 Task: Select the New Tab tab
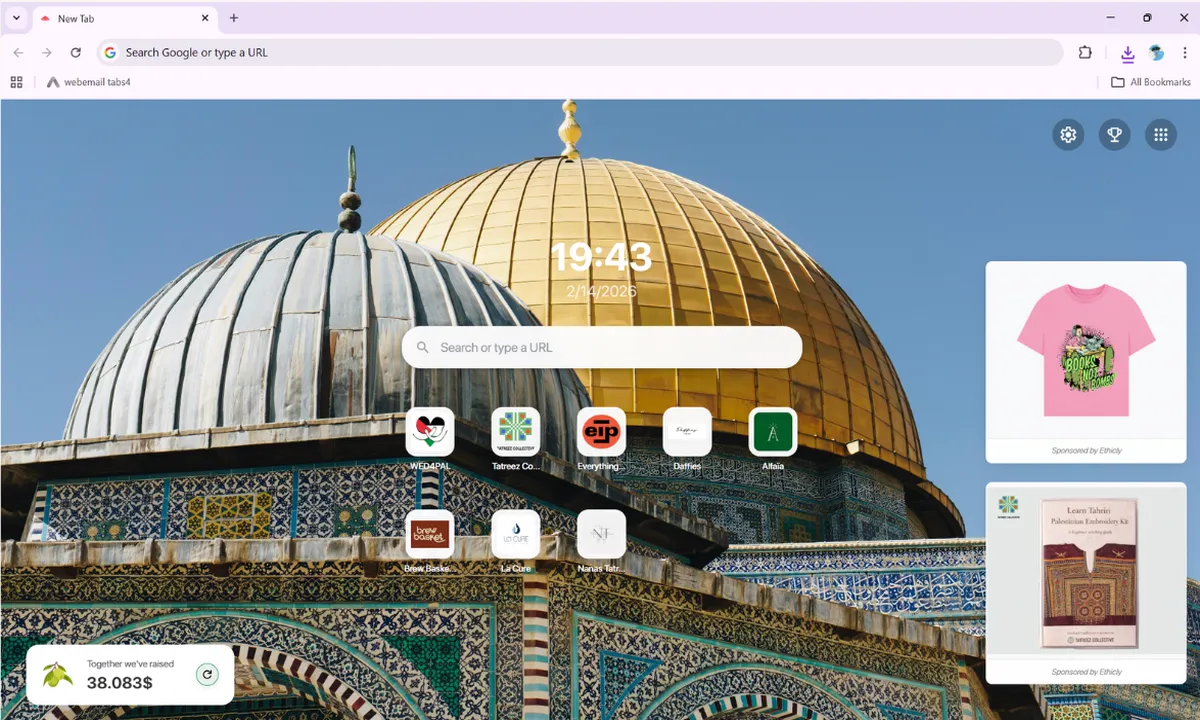(124, 19)
